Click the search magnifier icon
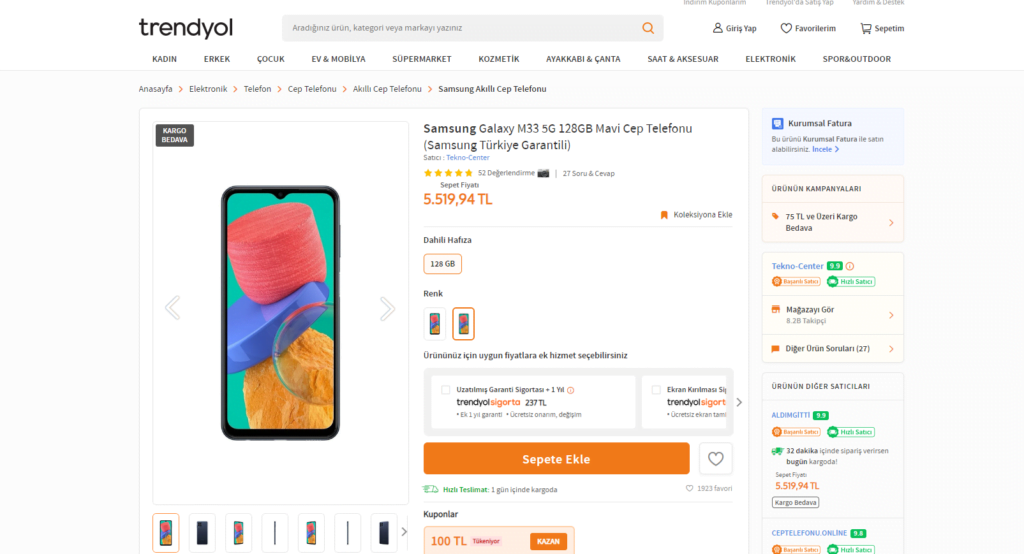This screenshot has height=554, width=1024. tap(649, 28)
